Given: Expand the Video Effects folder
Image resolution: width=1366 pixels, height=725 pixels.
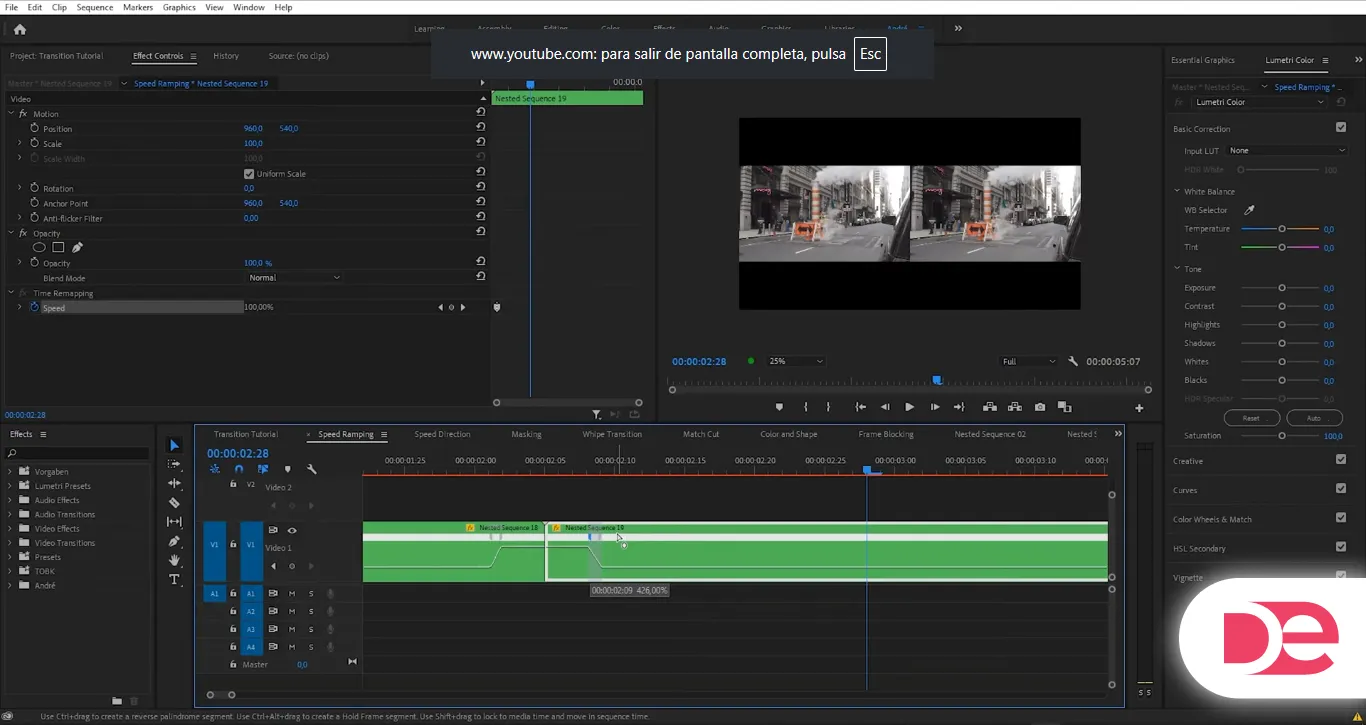Looking at the screenshot, I should coord(11,529).
